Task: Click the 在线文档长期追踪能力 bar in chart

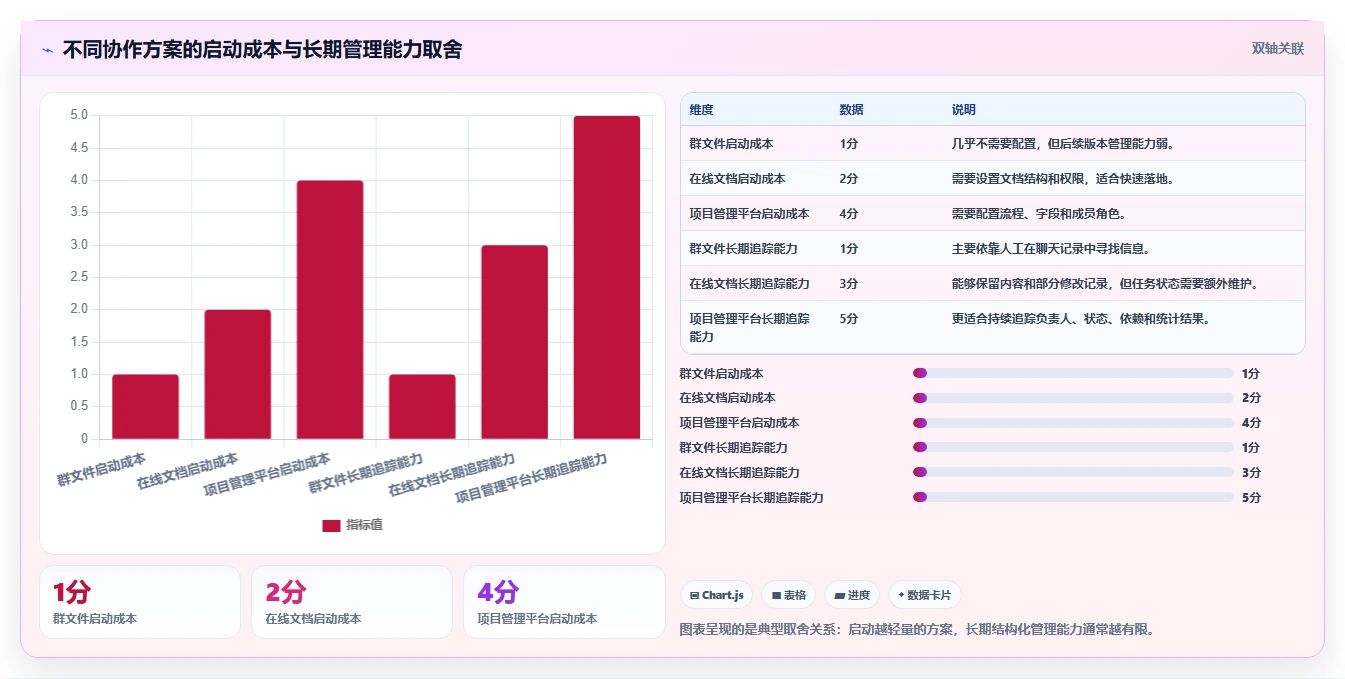Action: (x=514, y=342)
